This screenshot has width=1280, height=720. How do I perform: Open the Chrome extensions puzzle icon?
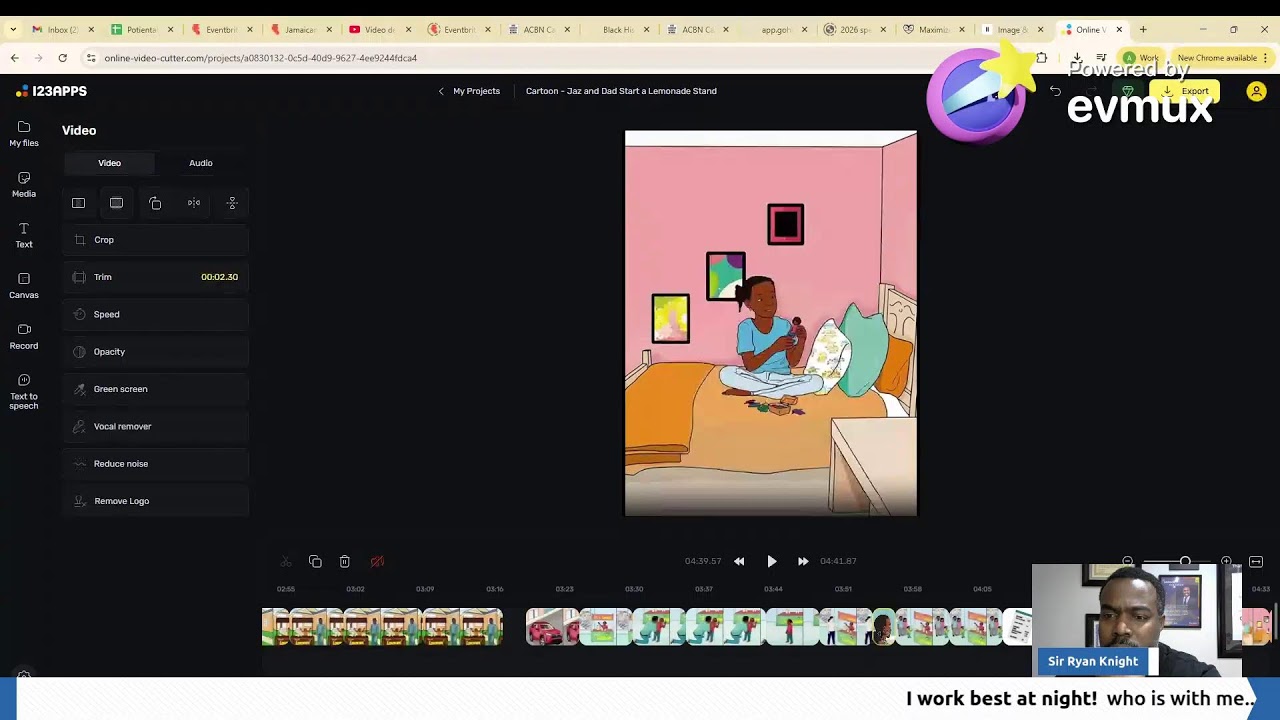pyautogui.click(x=1041, y=58)
